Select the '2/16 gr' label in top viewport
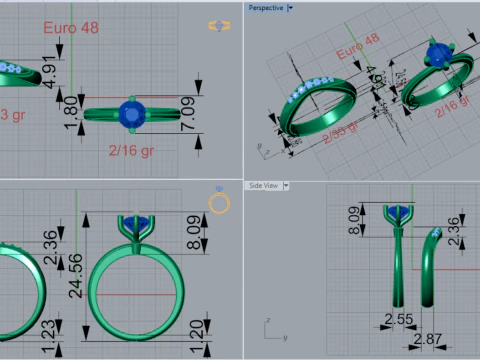480x360 pixels. [131, 151]
